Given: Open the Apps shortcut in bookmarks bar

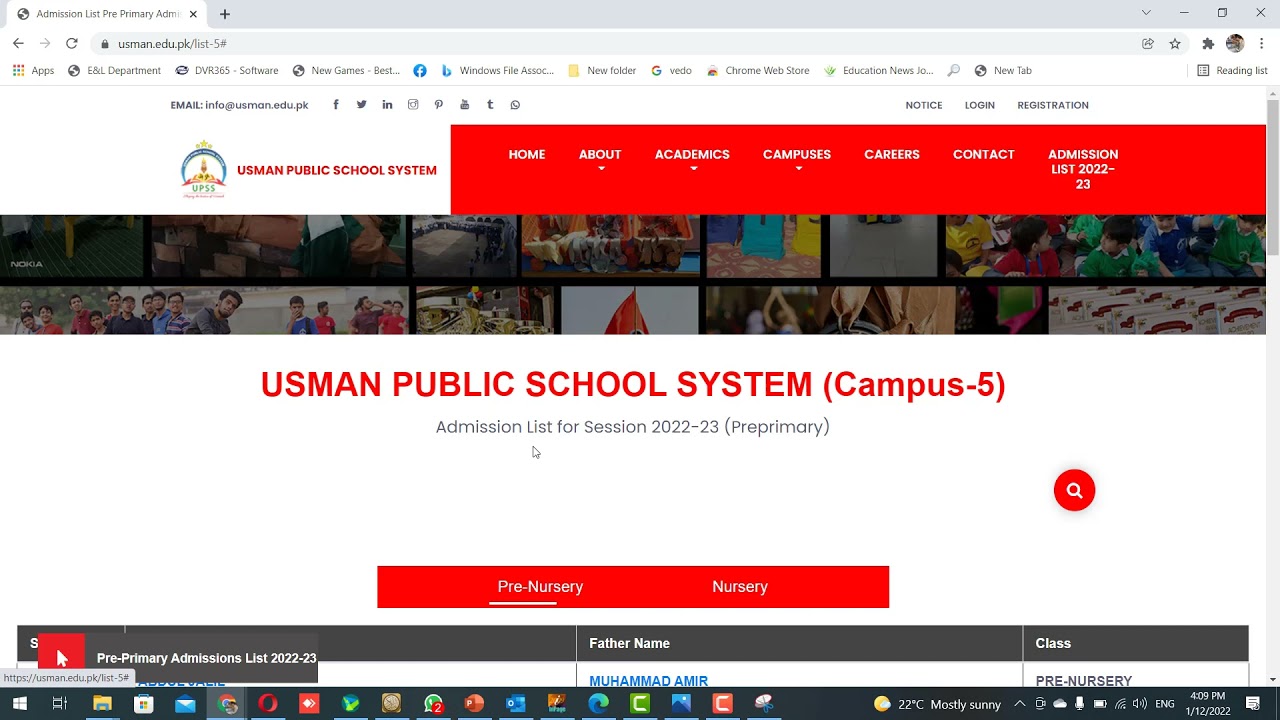Looking at the screenshot, I should click(x=33, y=71).
